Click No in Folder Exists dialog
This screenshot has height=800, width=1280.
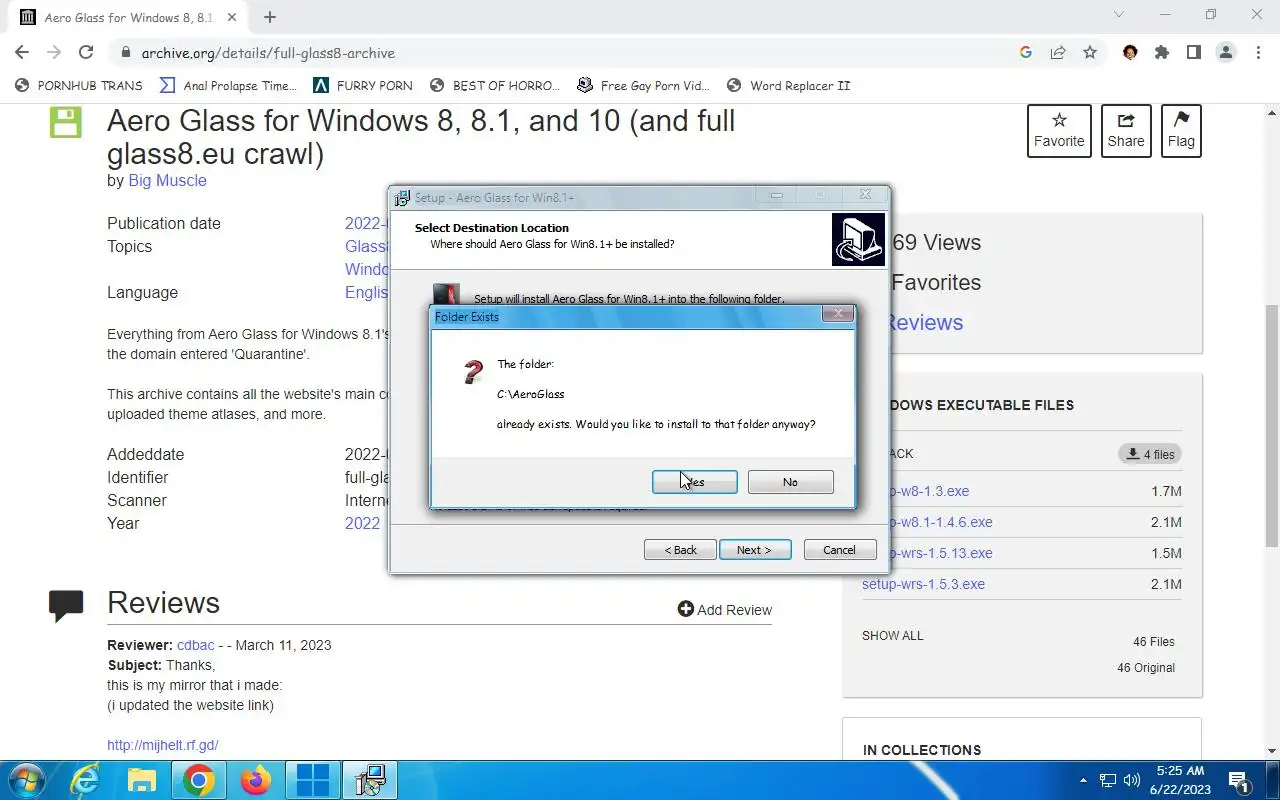click(790, 482)
